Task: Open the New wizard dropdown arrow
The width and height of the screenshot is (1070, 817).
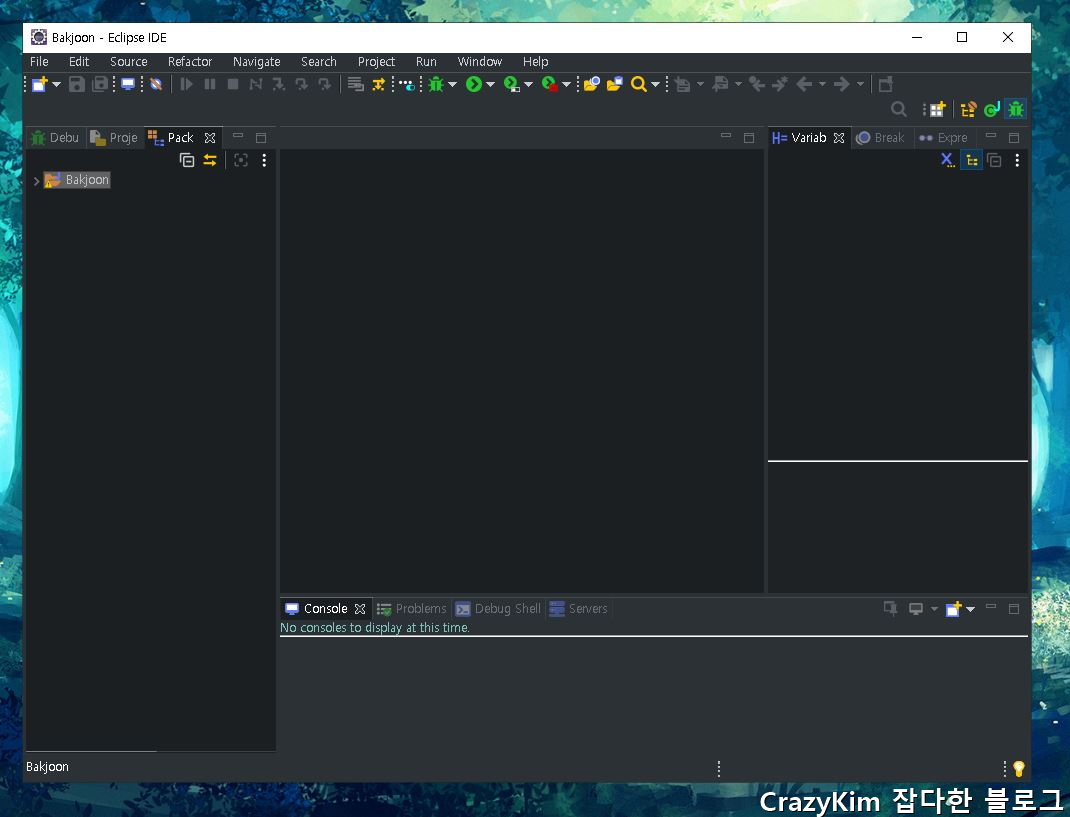Action: tap(54, 84)
